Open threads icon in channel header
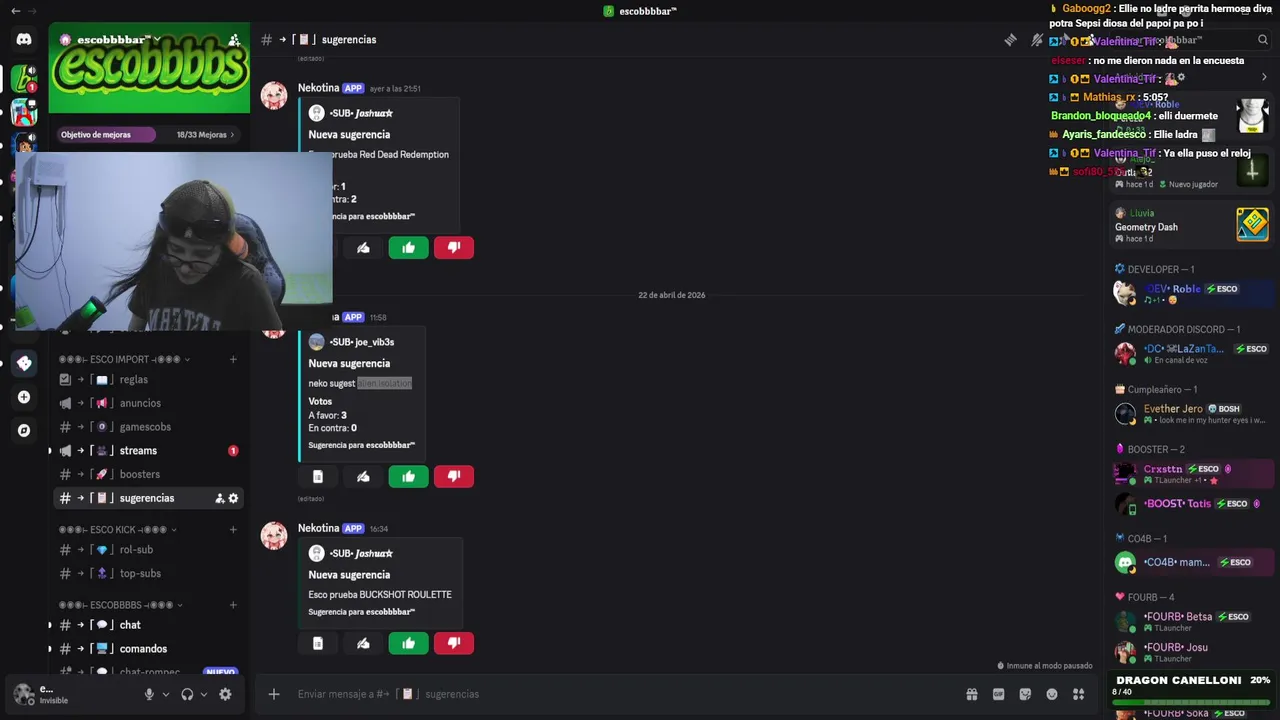 coord(1011,40)
